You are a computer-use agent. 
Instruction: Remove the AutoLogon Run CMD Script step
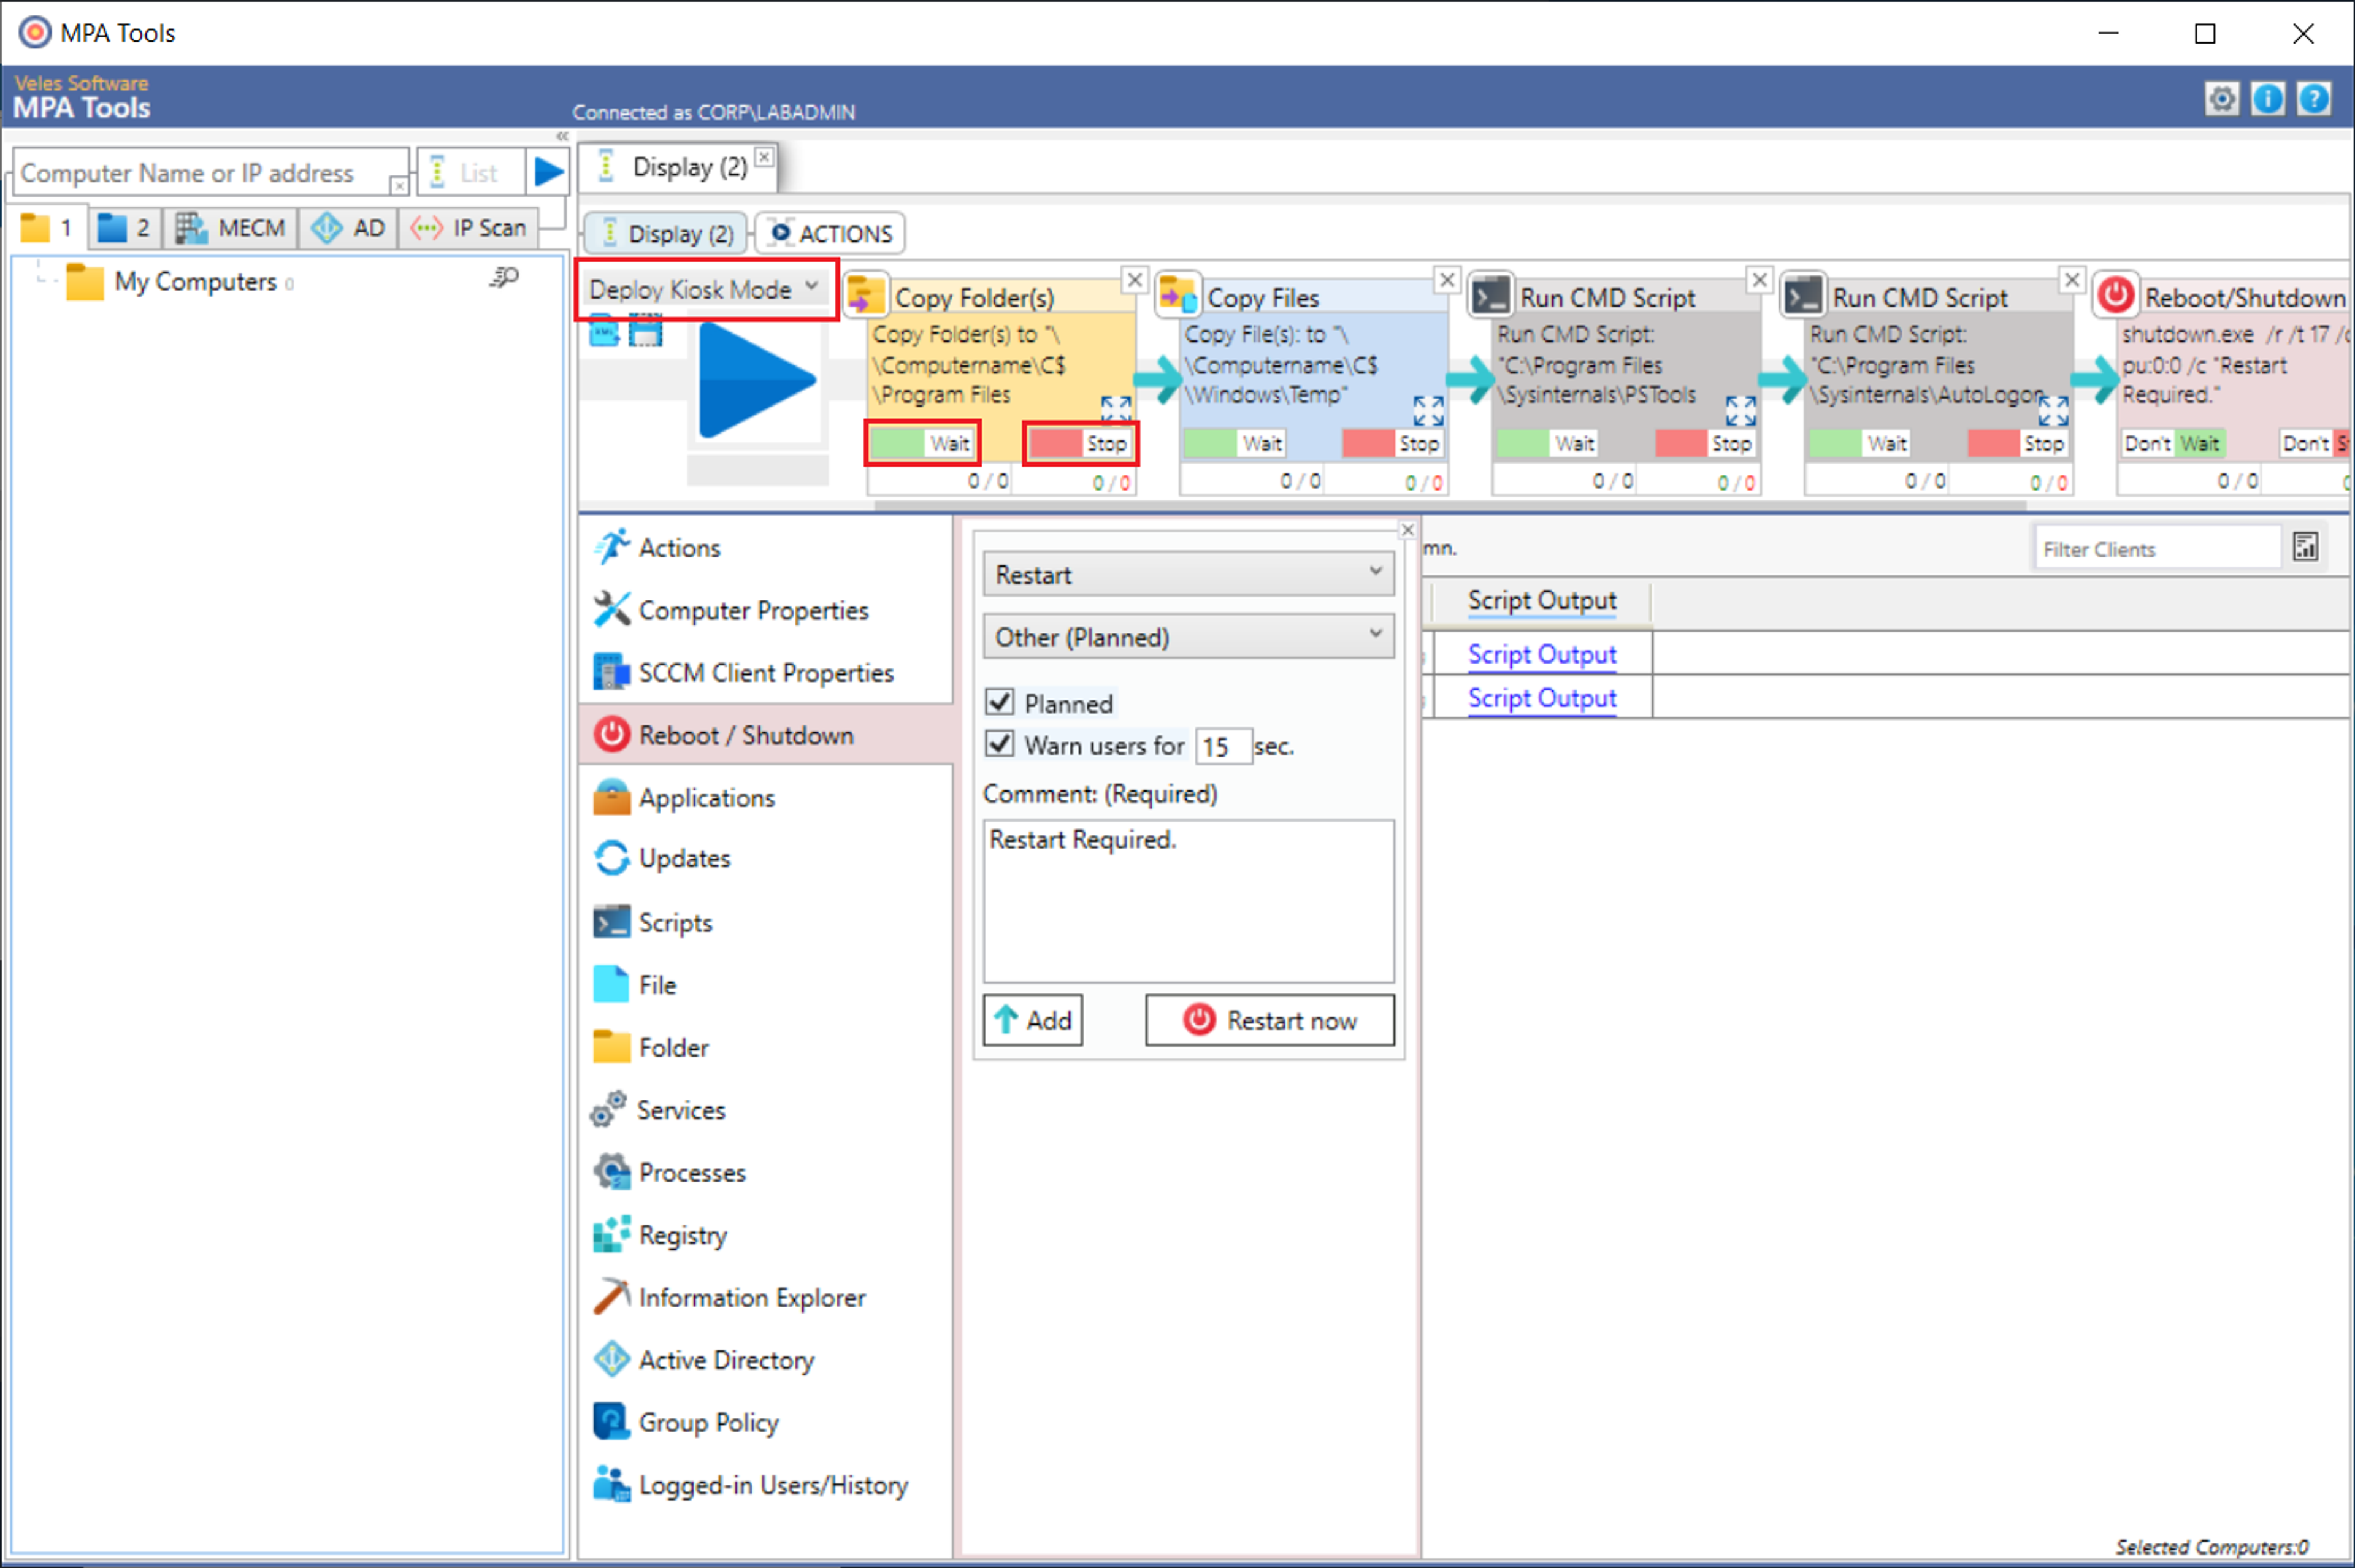pos(2072,280)
